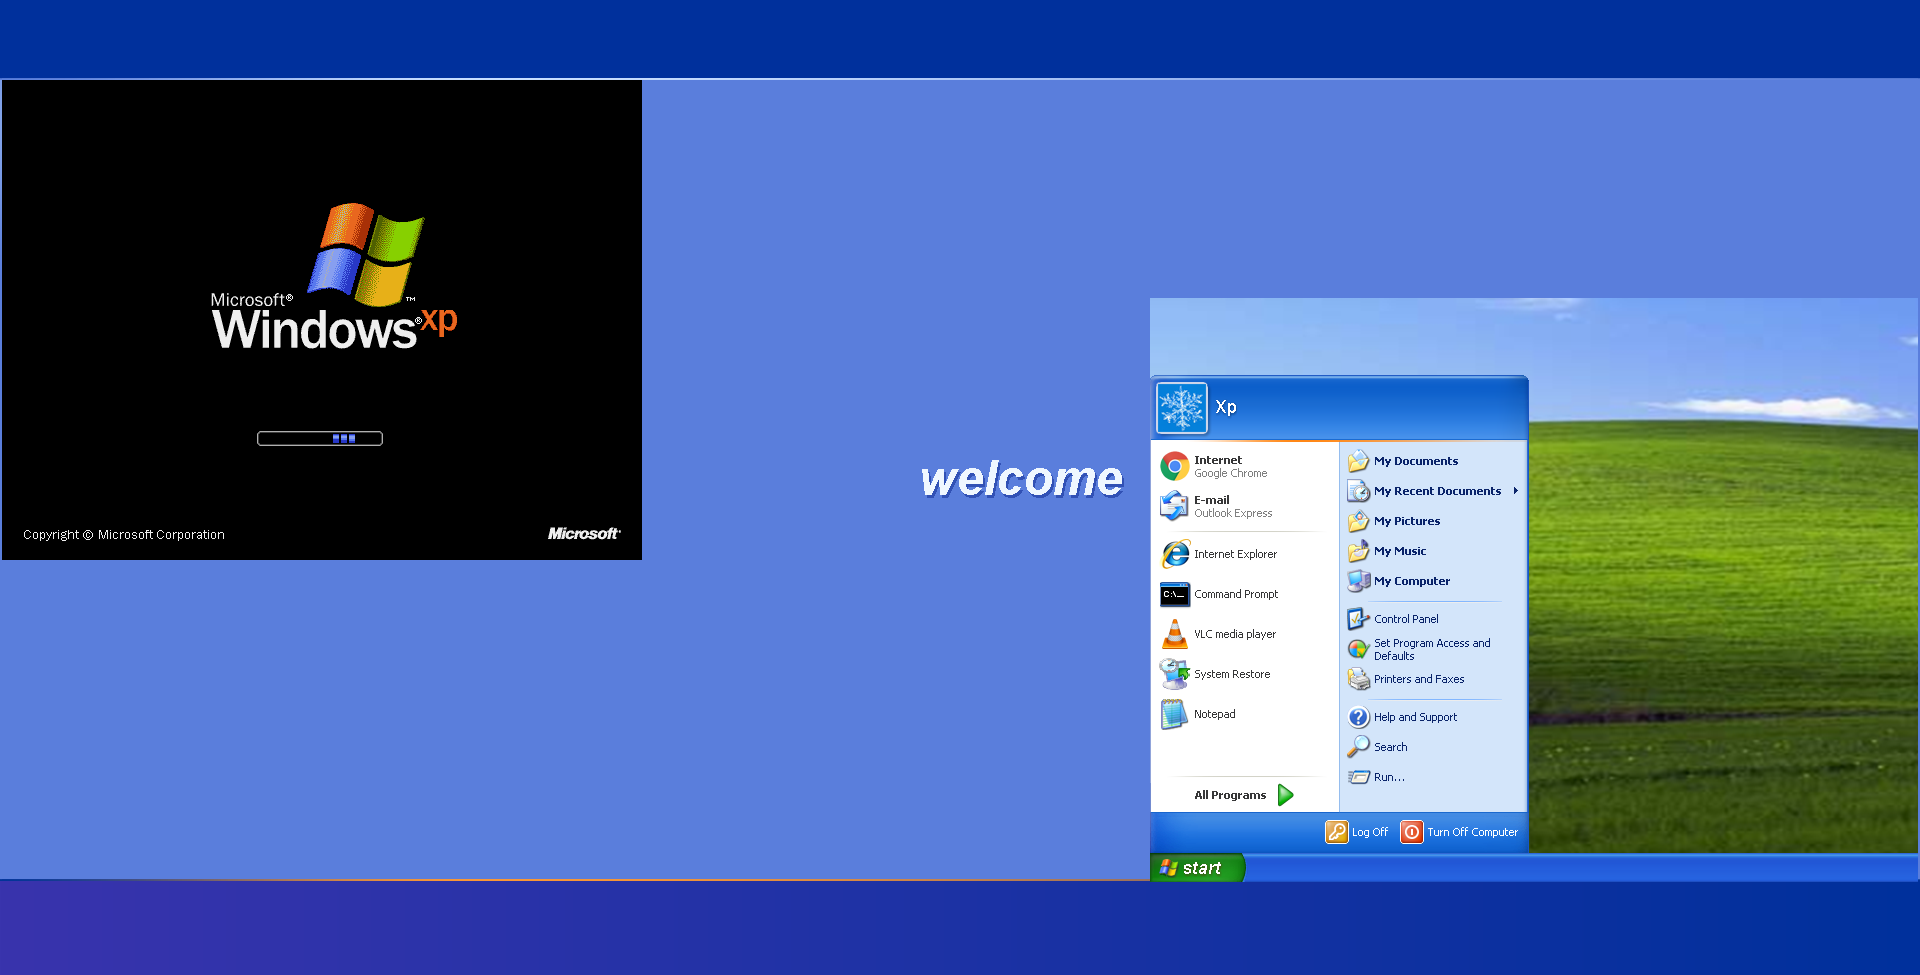Click the Help and Support question icon
1920x975 pixels.
[x=1358, y=717]
